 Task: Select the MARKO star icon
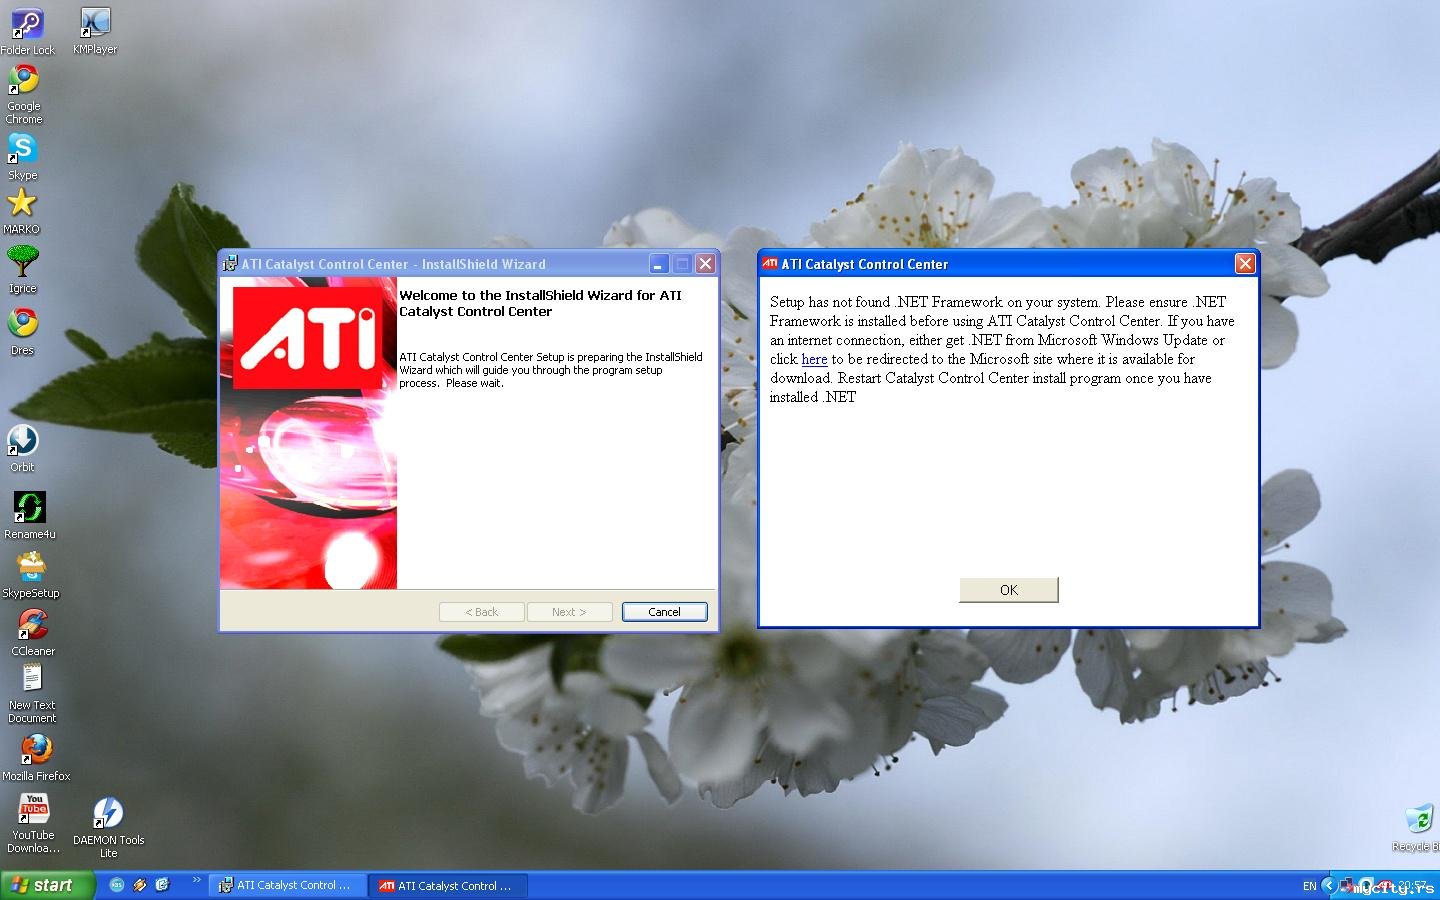(x=21, y=211)
